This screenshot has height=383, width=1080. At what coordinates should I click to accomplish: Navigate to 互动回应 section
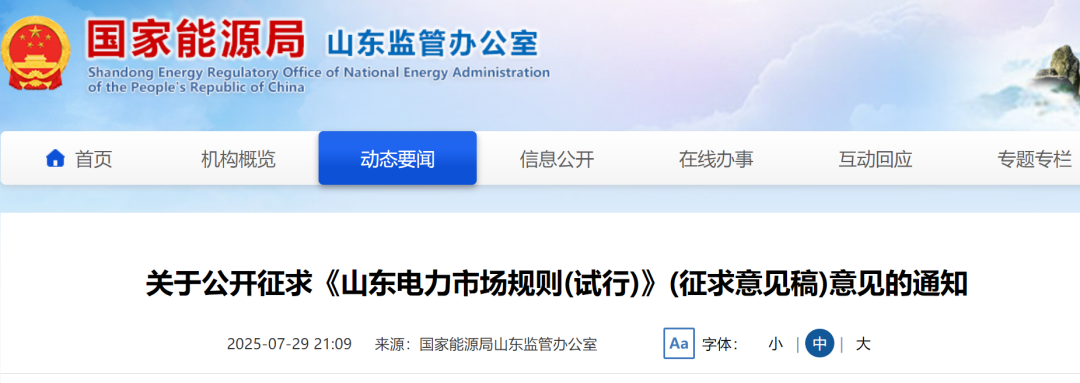875,159
